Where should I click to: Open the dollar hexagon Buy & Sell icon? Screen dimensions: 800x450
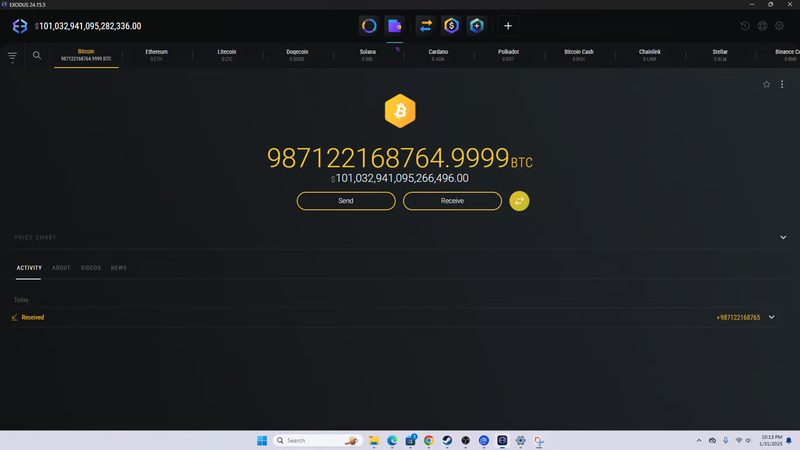(451, 26)
